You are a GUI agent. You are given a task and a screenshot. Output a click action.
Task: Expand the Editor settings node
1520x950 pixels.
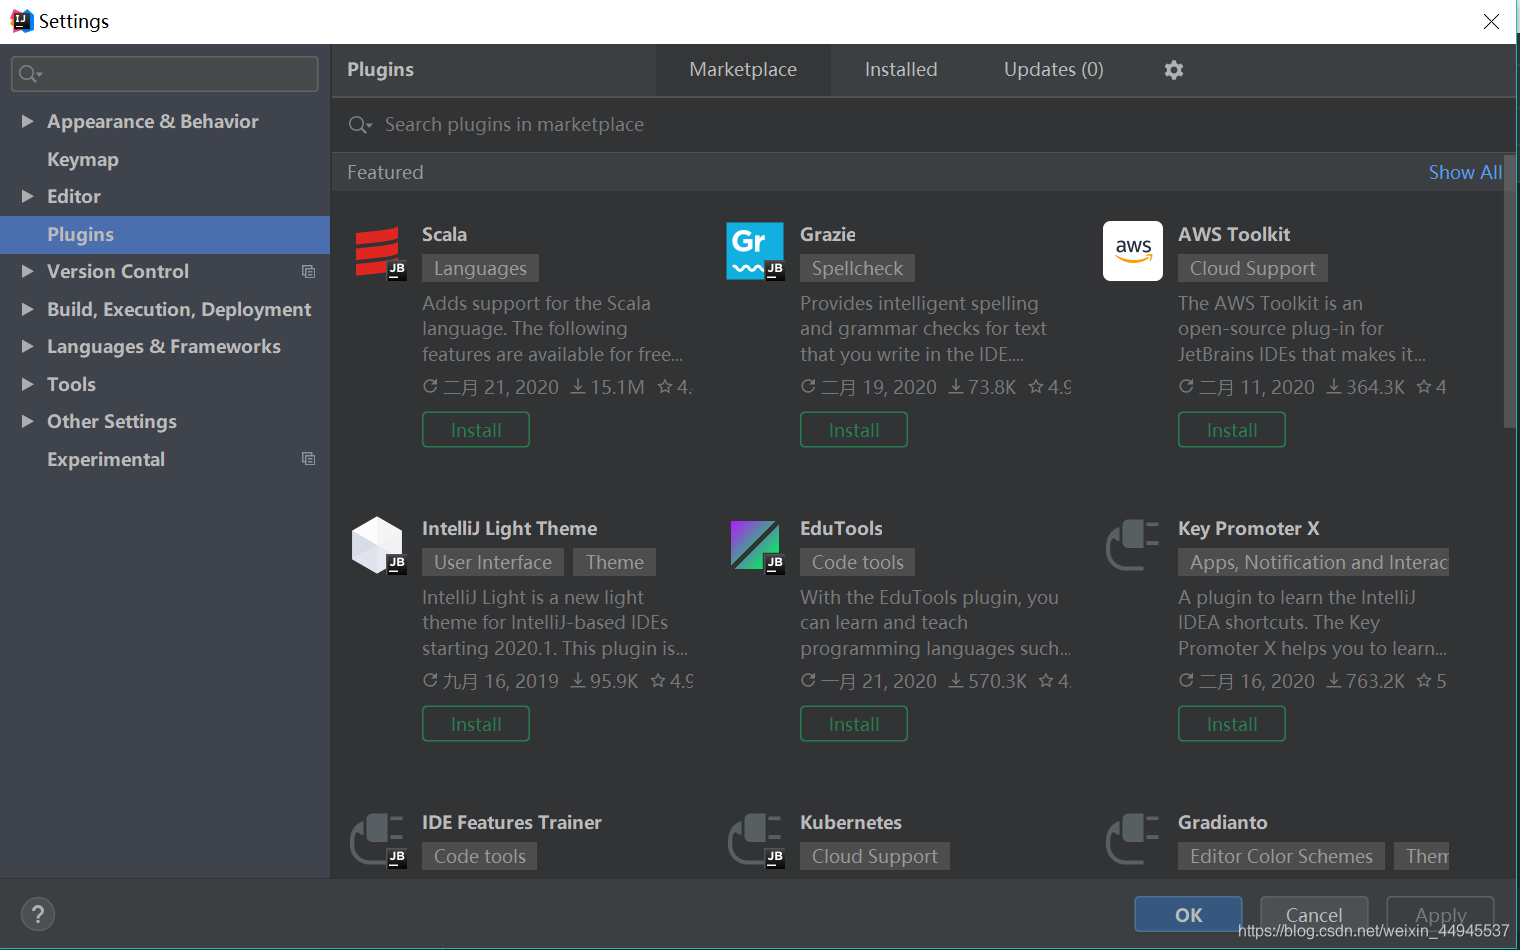[x=28, y=196]
